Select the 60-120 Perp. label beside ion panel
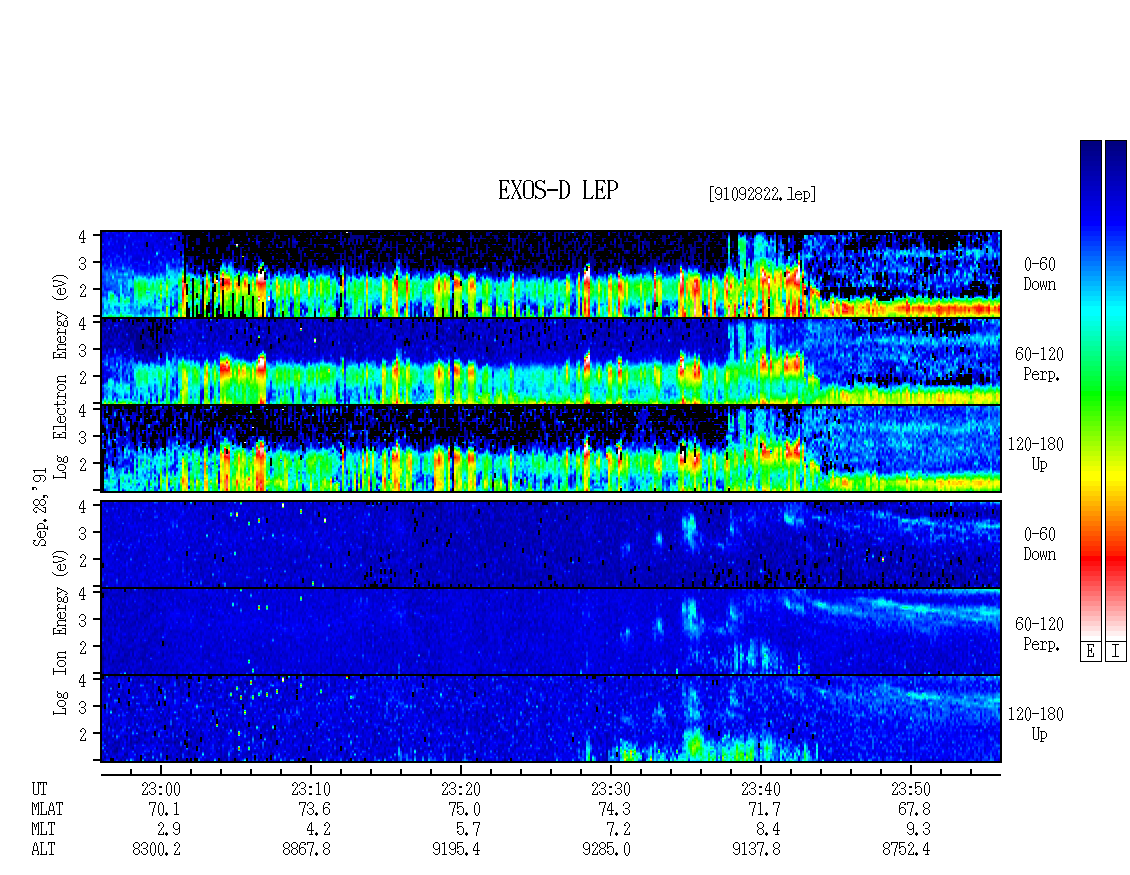The width and height of the screenshot is (1130, 875). (x=1039, y=634)
